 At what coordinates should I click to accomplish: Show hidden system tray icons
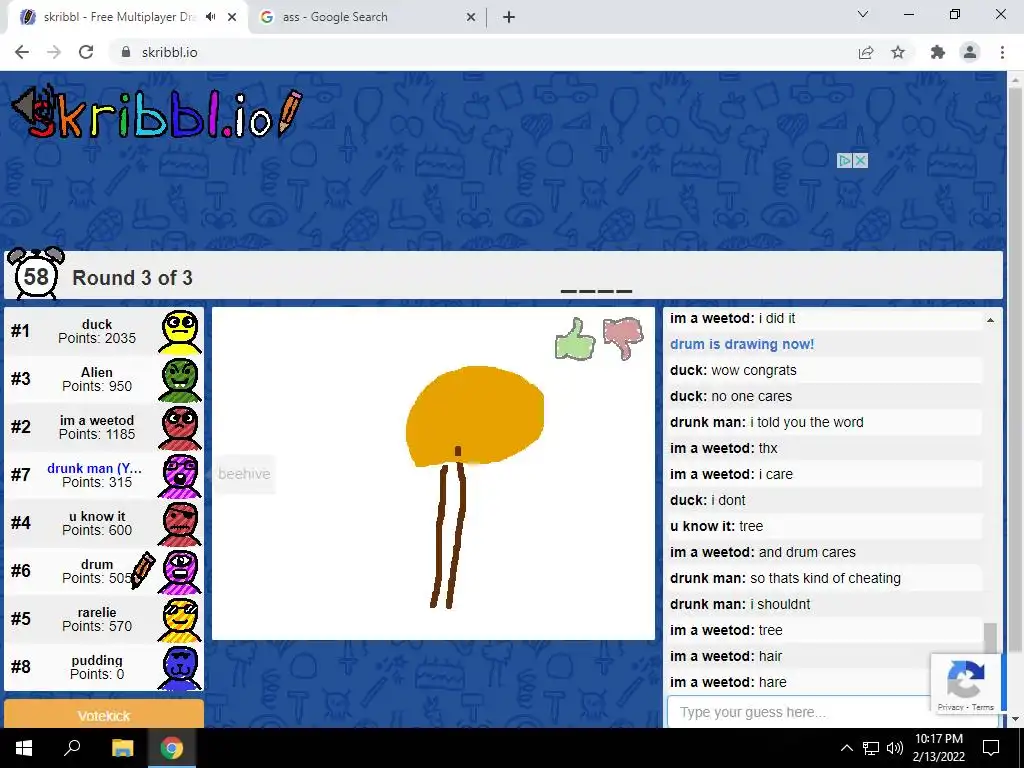pos(846,748)
